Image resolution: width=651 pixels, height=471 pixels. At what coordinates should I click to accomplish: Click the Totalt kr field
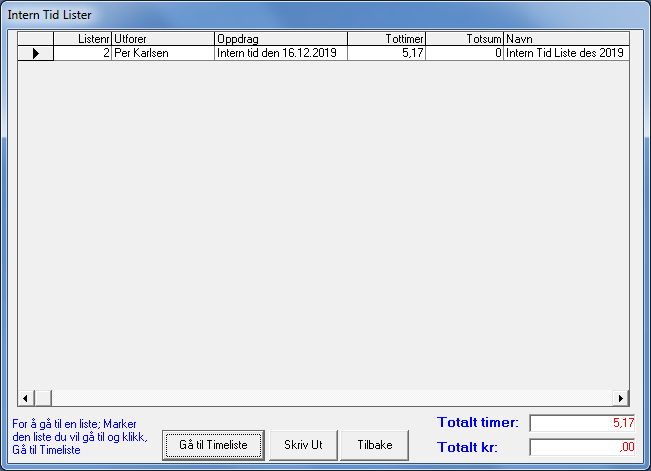[583, 447]
